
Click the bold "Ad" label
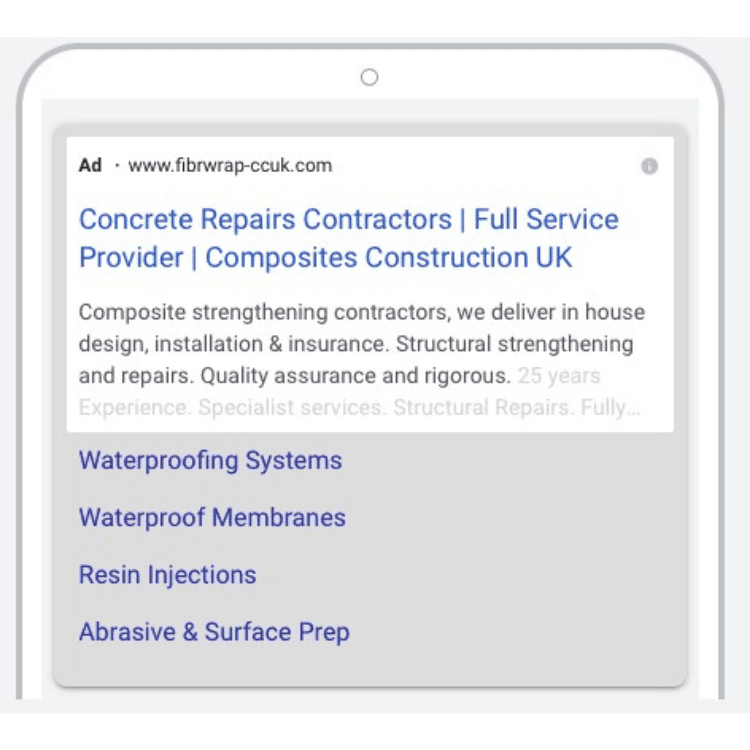coord(90,166)
